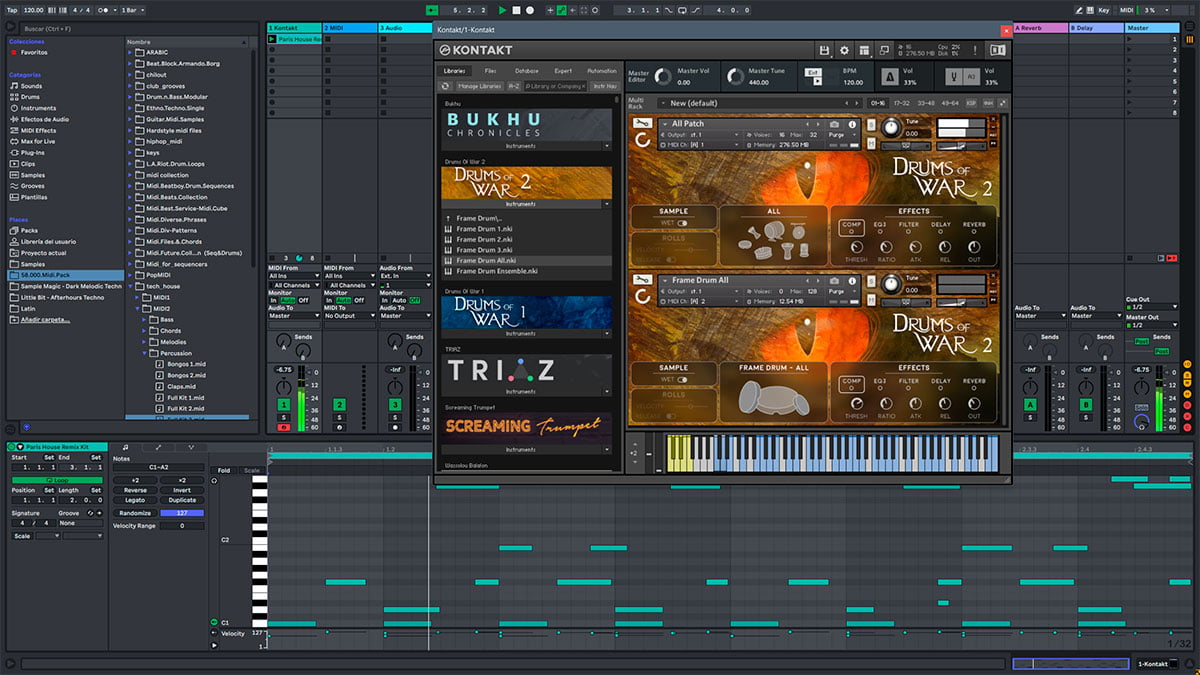Solo track 1 Kontakt

[x=284, y=416]
